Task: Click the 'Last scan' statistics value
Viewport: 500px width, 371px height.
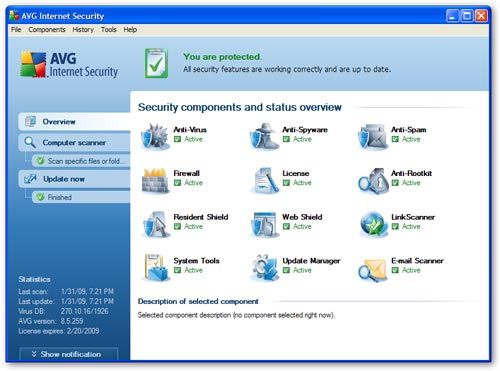Action: 87,292
